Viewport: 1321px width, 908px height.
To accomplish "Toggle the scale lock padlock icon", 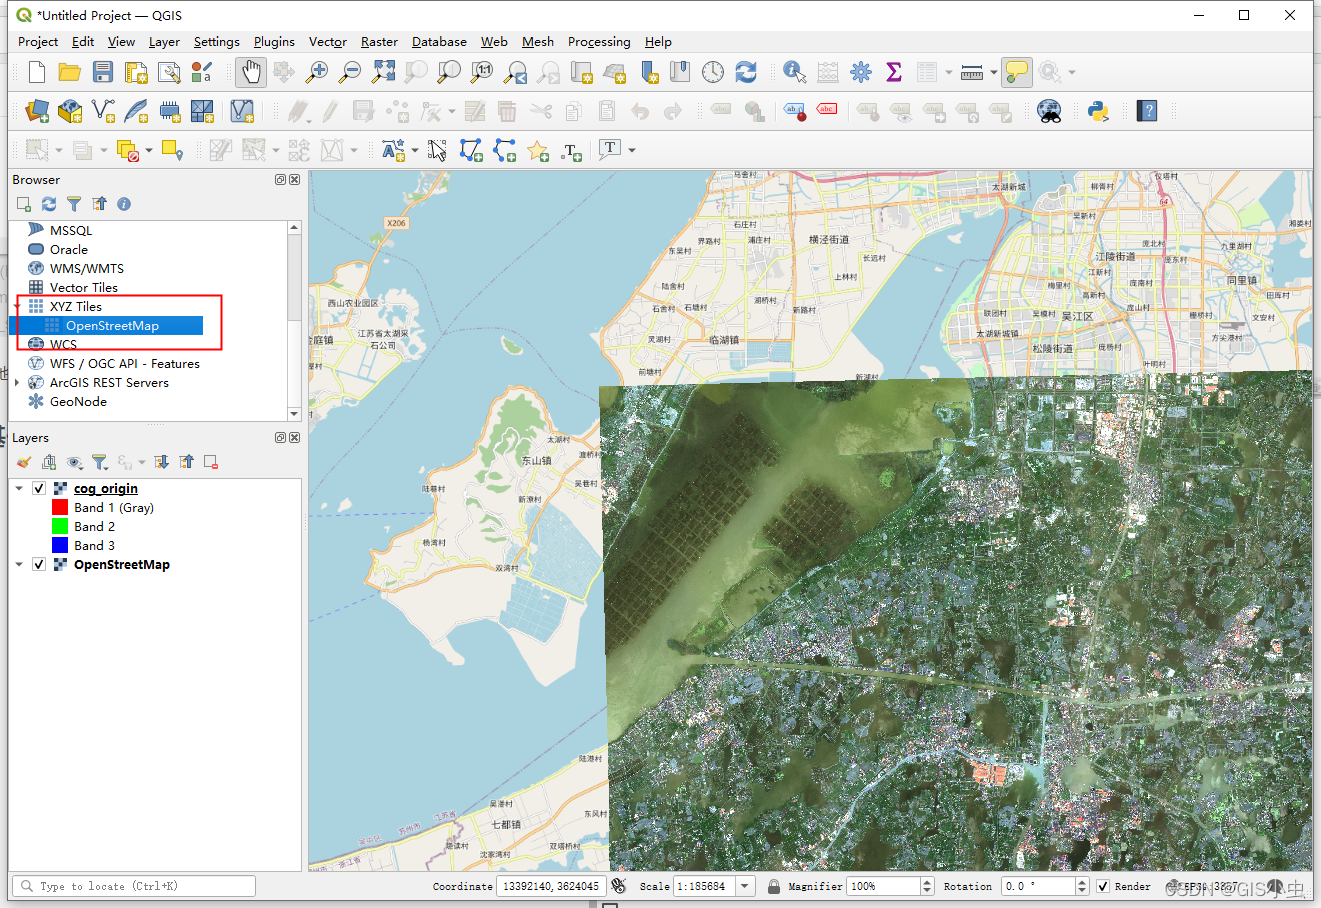I will pos(774,887).
